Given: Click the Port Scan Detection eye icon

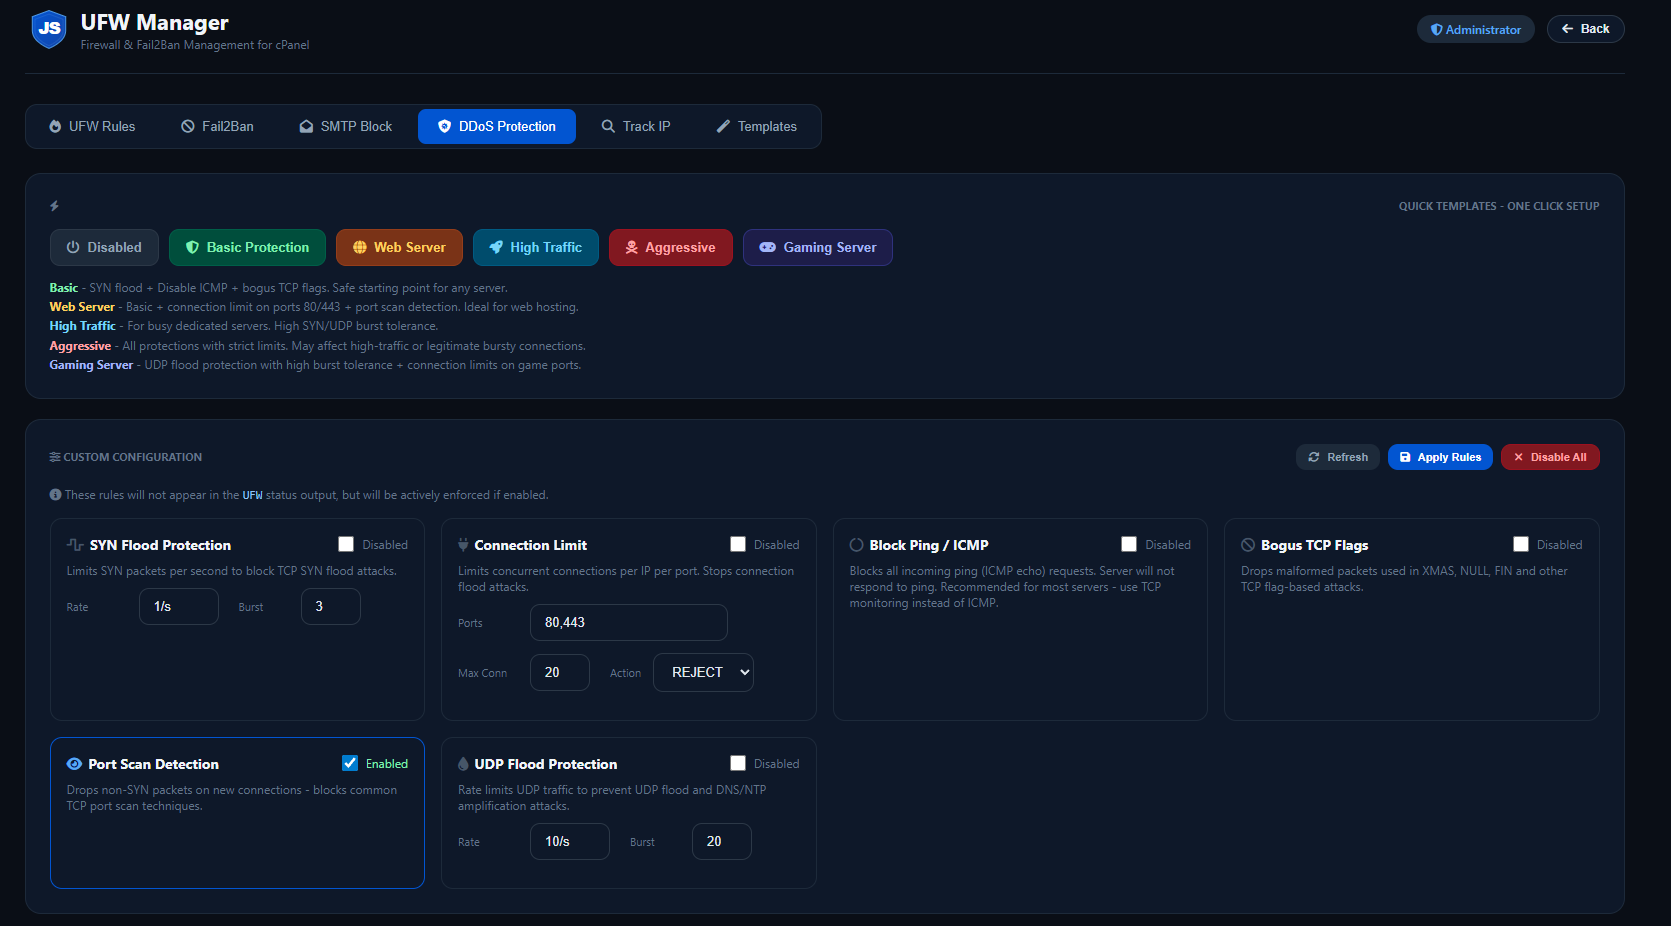Looking at the screenshot, I should pyautogui.click(x=74, y=764).
